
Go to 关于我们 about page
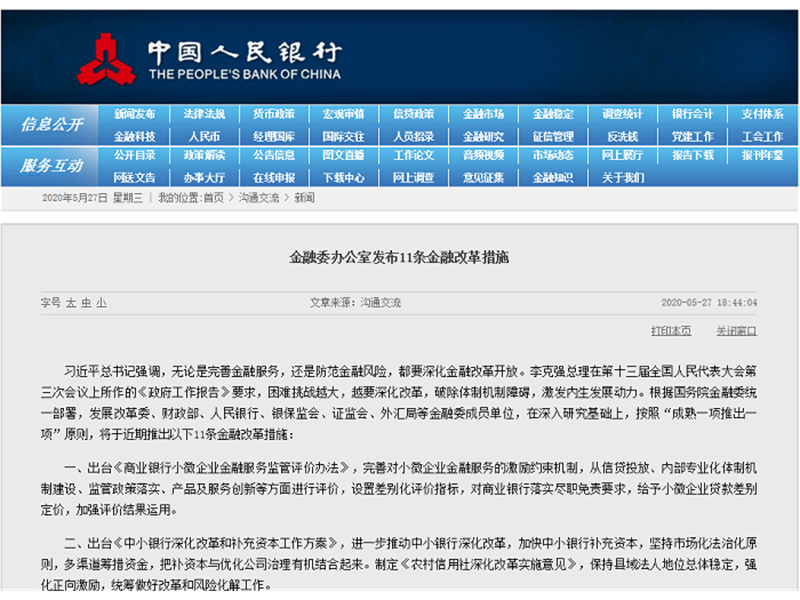pos(622,177)
